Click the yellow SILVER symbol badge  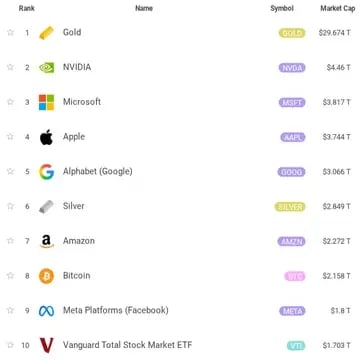290,207
